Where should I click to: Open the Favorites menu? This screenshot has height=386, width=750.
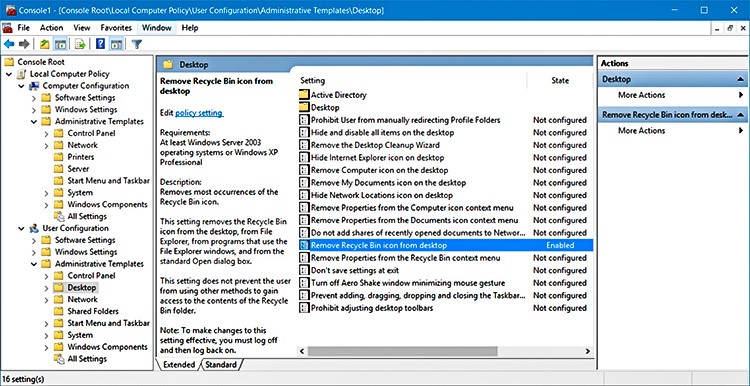click(116, 28)
